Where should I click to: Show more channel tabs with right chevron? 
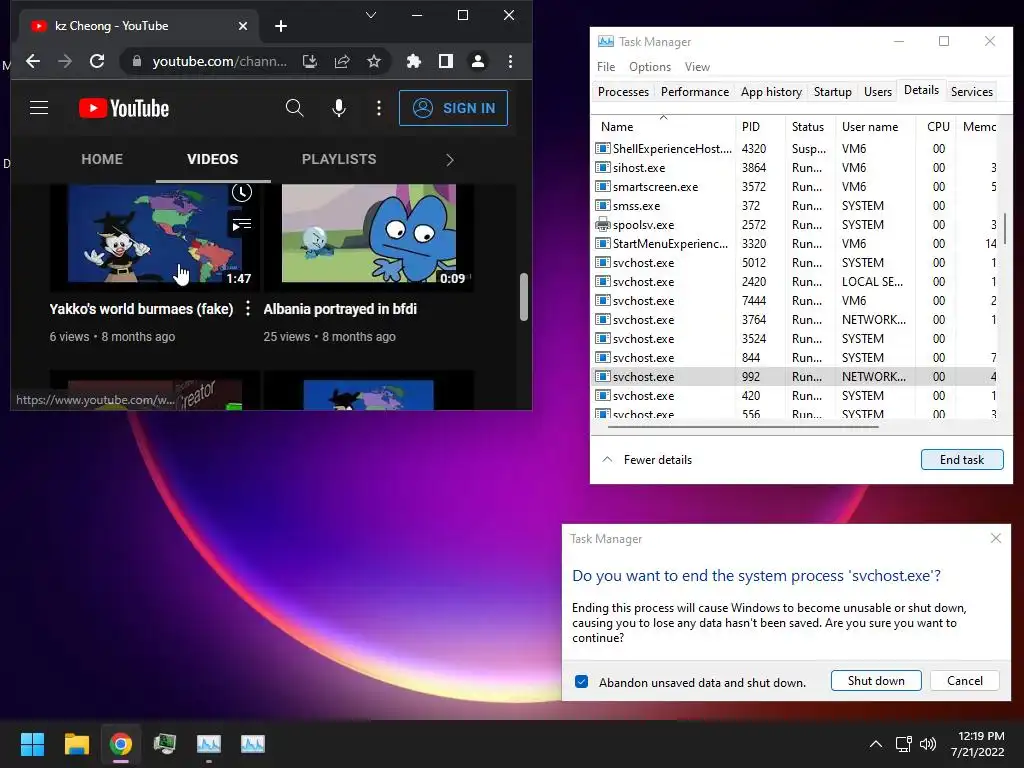coord(449,160)
